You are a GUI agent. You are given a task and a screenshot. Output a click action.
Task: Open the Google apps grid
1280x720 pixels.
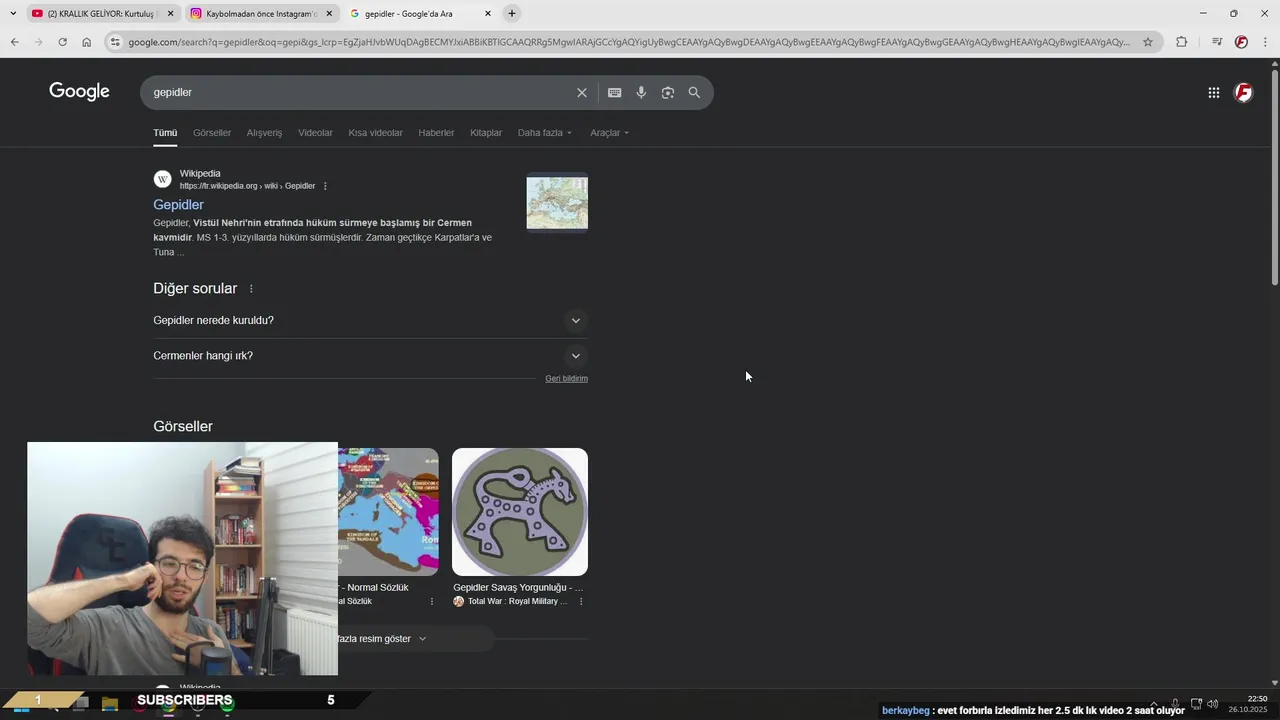(1213, 93)
